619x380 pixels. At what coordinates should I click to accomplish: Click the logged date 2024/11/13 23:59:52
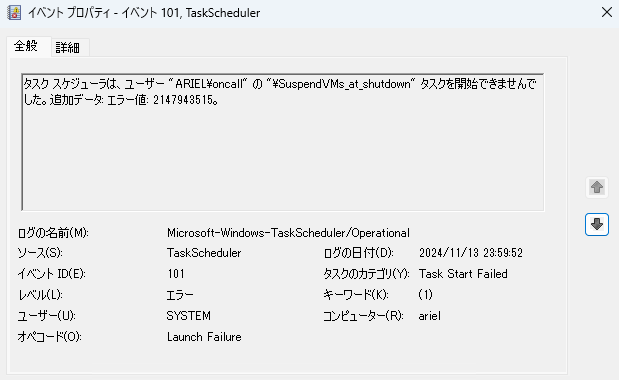[471, 253]
